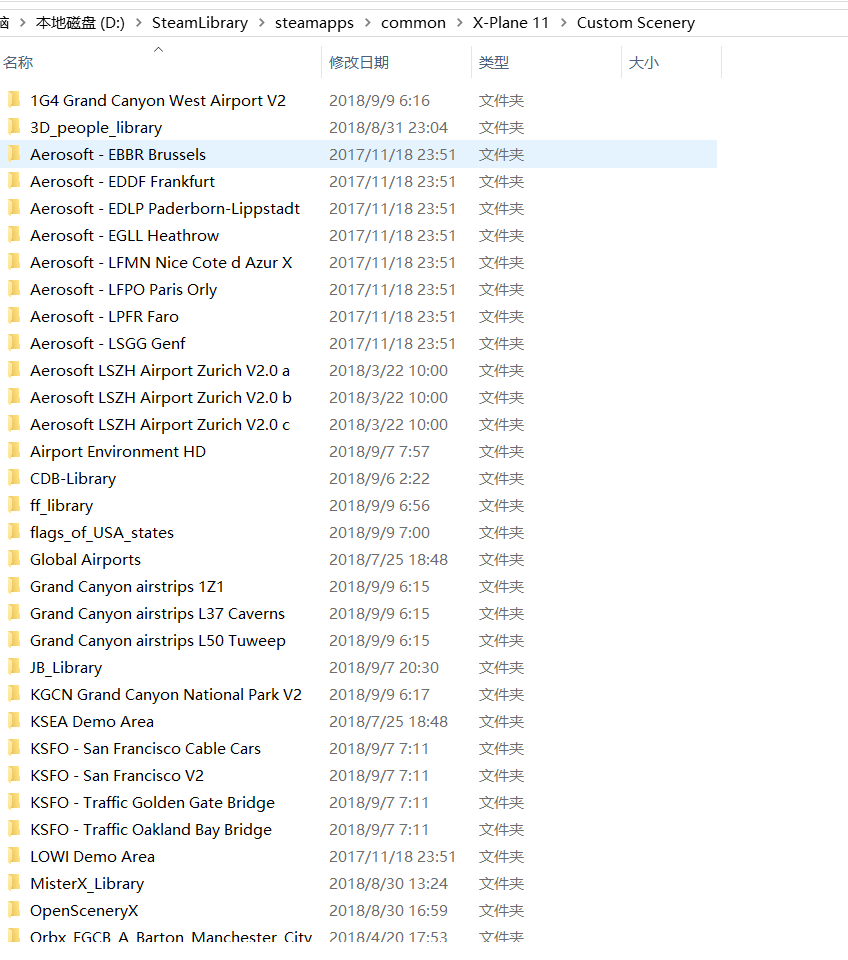Click Custom Scenery breadcrumb segment
848x960 pixels.
[x=636, y=23]
